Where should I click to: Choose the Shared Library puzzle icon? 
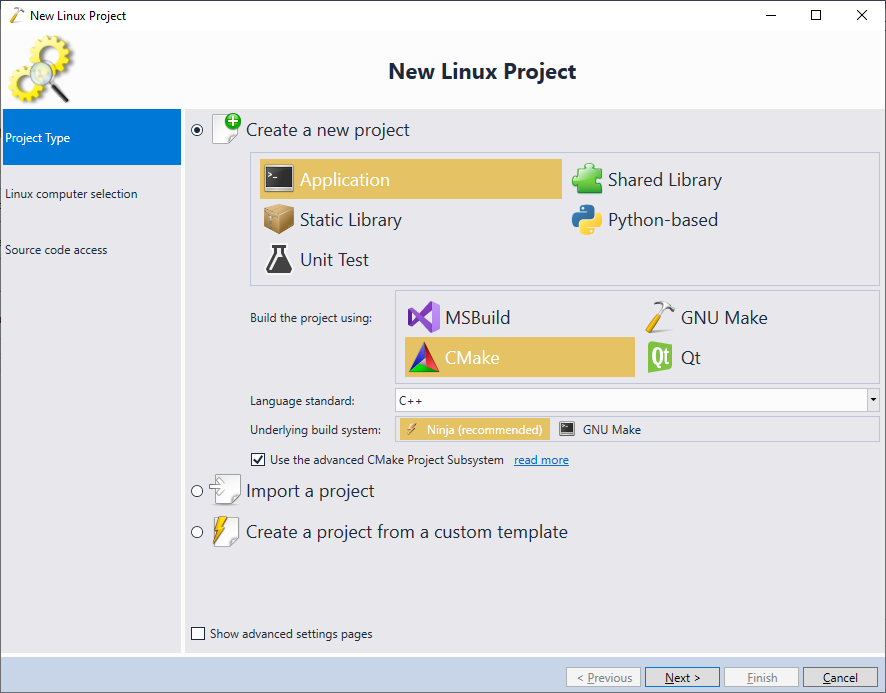click(x=587, y=179)
